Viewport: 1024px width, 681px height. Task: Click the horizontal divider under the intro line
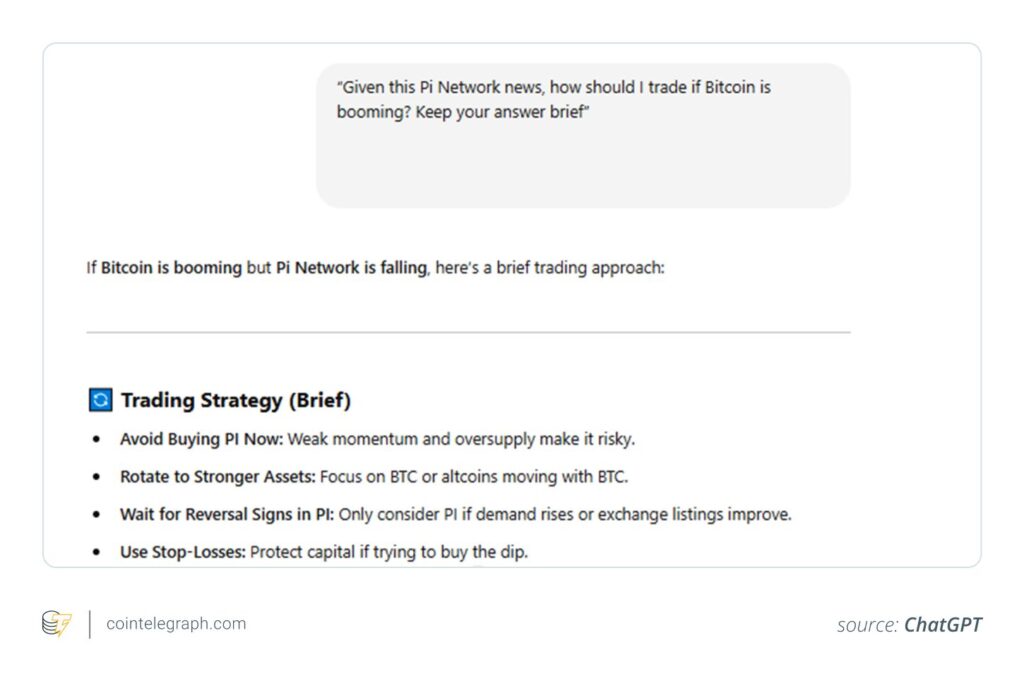click(468, 332)
